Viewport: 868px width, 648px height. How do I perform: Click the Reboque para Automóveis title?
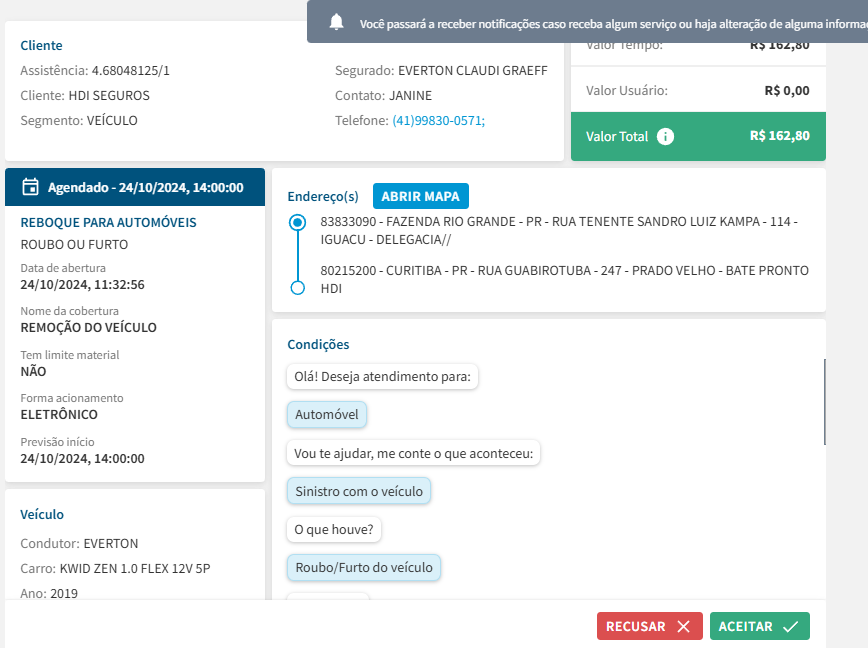[108, 223]
